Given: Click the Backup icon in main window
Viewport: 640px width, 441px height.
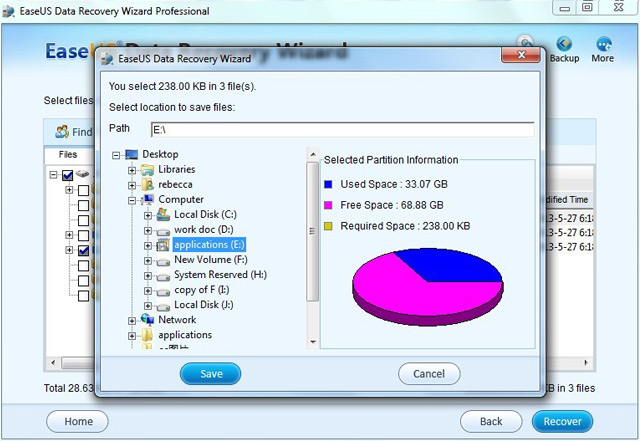Looking at the screenshot, I should (x=564, y=44).
